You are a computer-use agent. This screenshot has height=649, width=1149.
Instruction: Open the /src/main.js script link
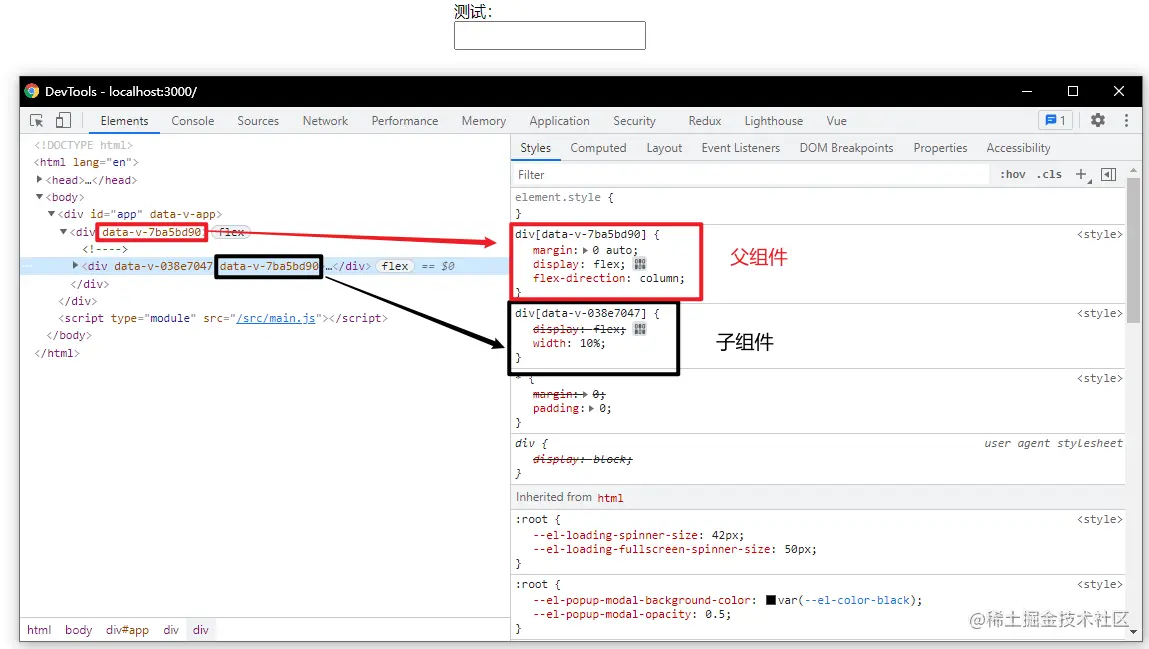(276, 318)
